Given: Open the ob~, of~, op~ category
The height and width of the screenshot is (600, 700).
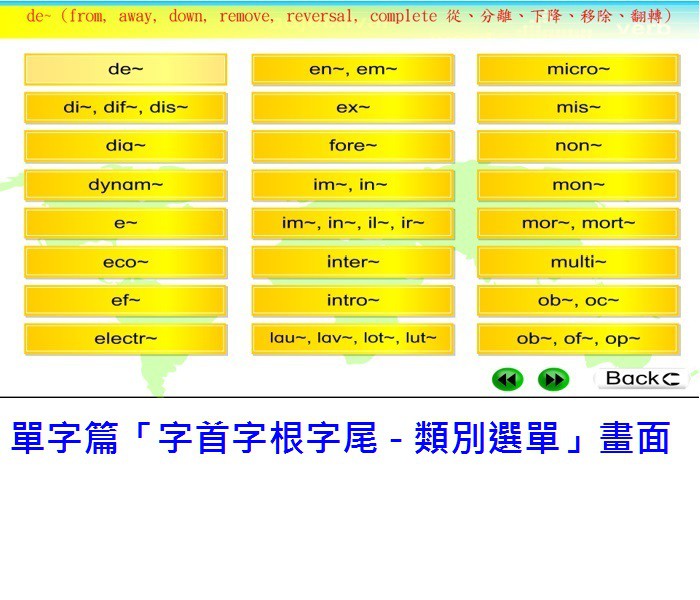Looking at the screenshot, I should click(x=578, y=339).
